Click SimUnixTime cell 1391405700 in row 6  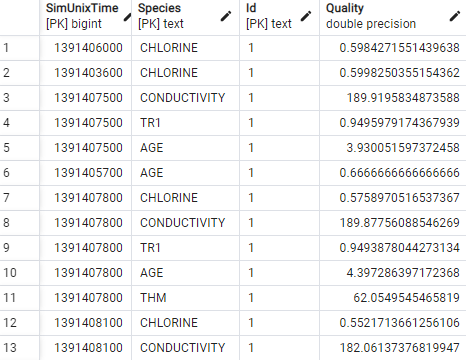click(86, 173)
